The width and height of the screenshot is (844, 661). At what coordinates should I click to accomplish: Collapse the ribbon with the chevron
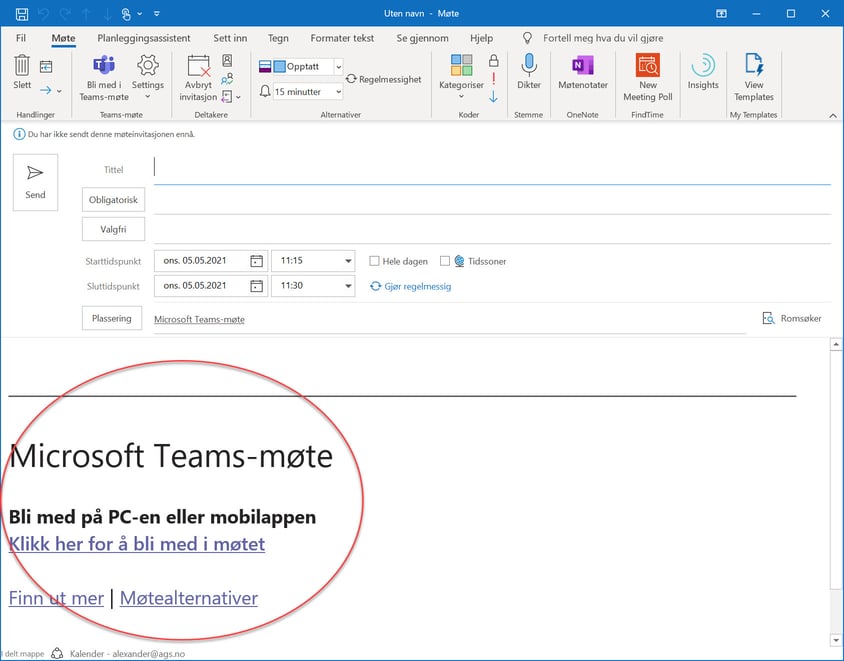pyautogui.click(x=833, y=115)
